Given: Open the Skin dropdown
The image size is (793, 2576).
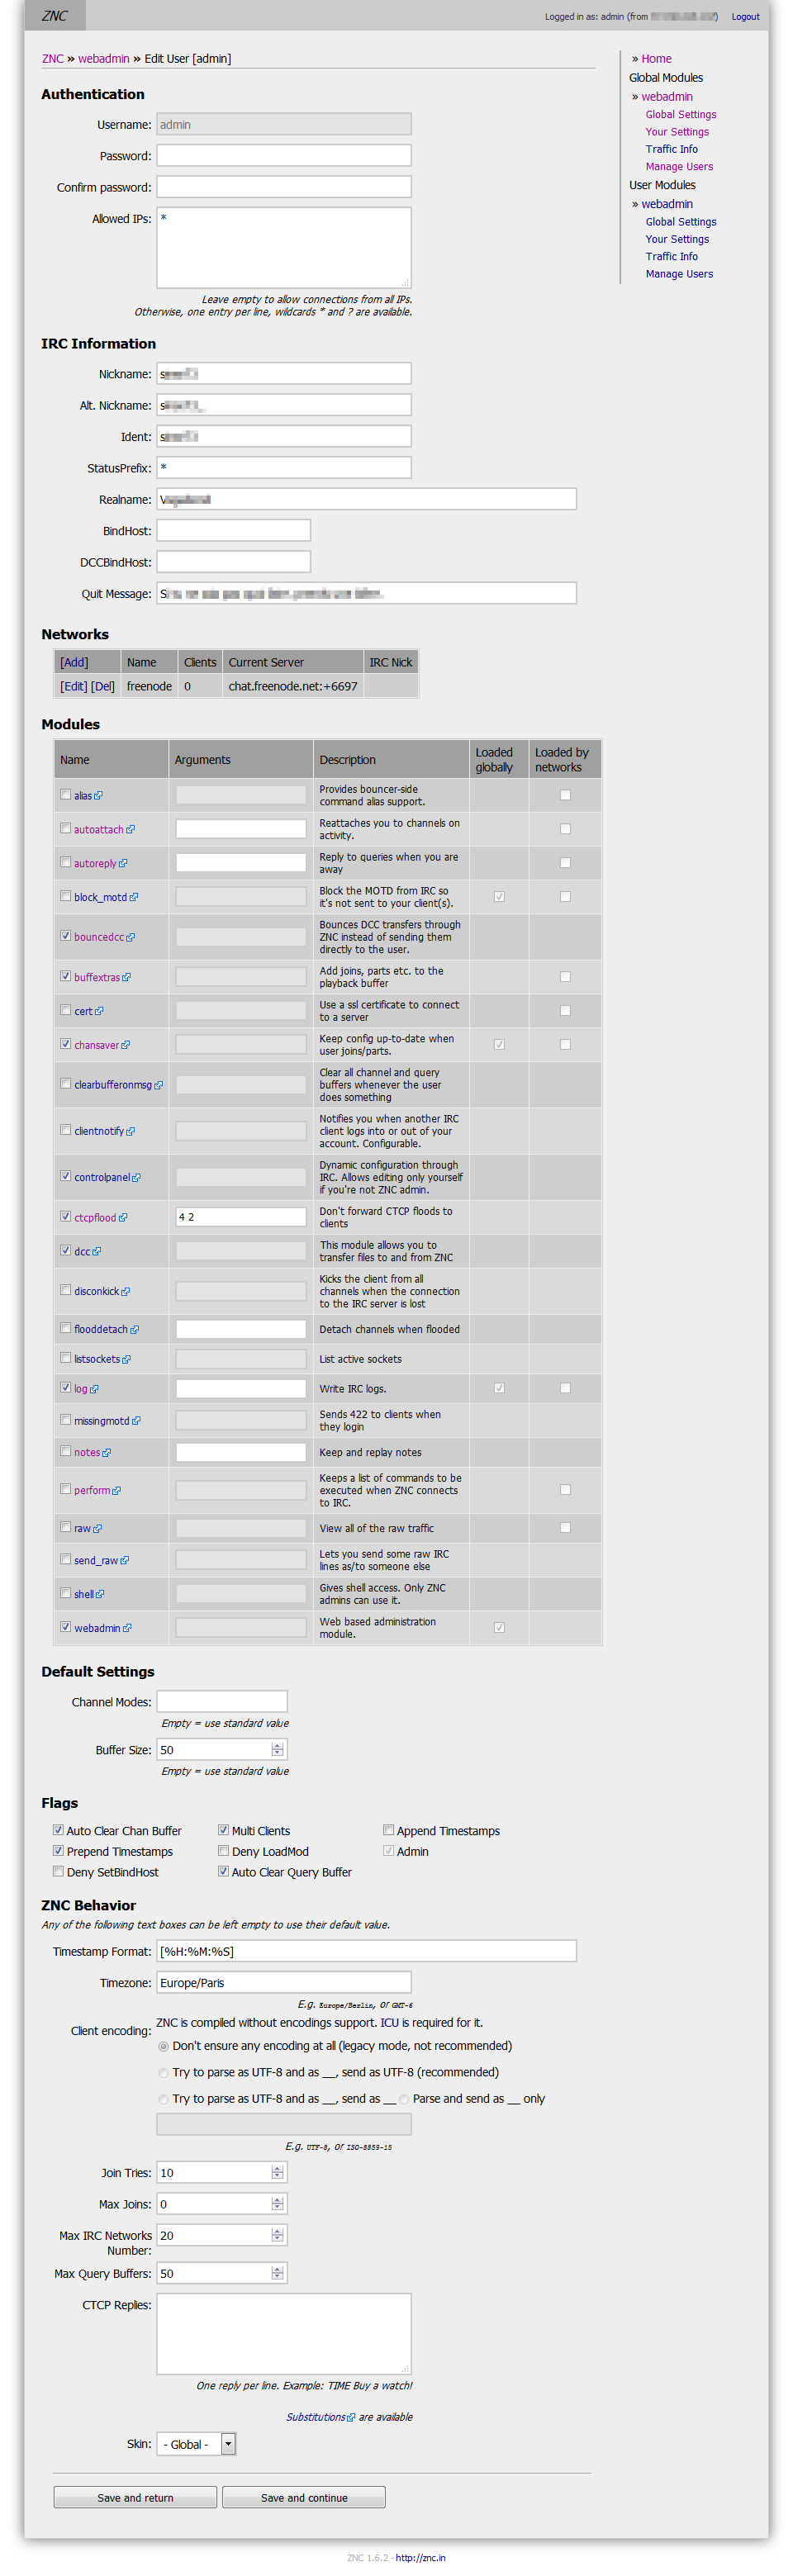Looking at the screenshot, I should [x=228, y=2444].
